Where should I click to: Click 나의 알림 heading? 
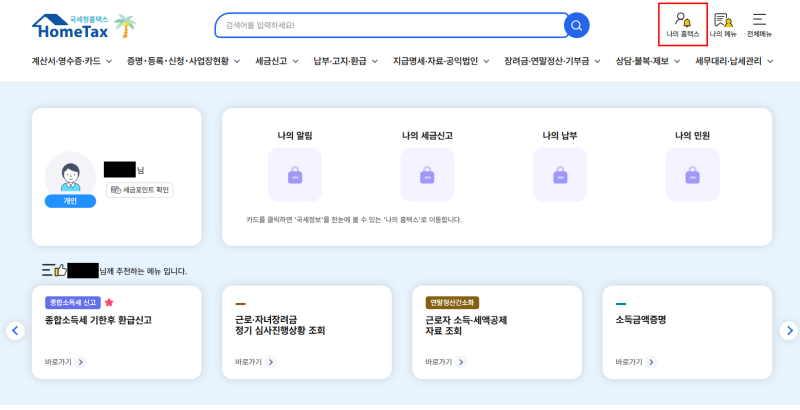pos(295,136)
